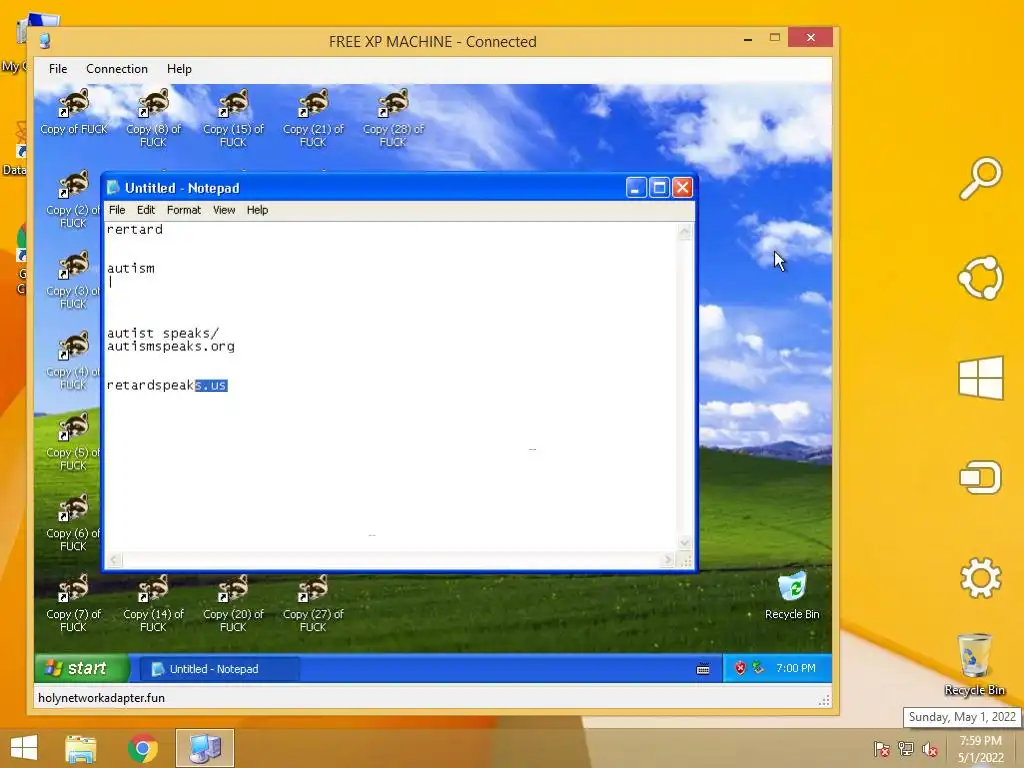Click the host network tray icon
This screenshot has width=1024, height=768.
coord(906,749)
